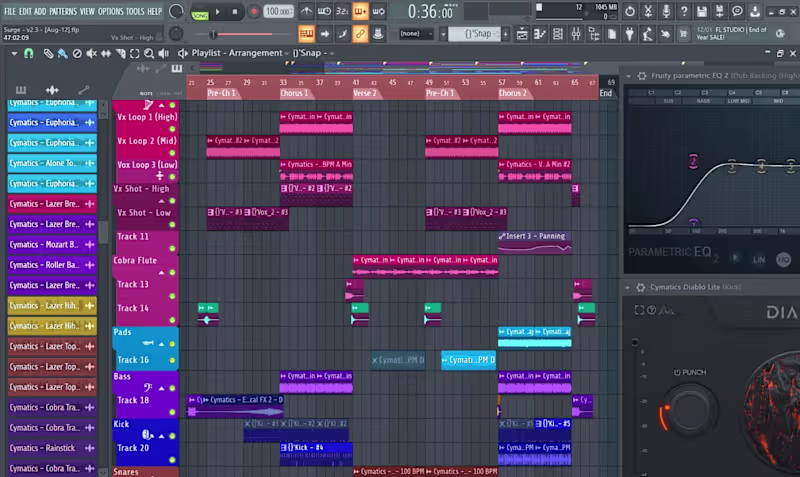800x477 pixels.
Task: Toggle blend recording overdub button
Action: [360, 11]
